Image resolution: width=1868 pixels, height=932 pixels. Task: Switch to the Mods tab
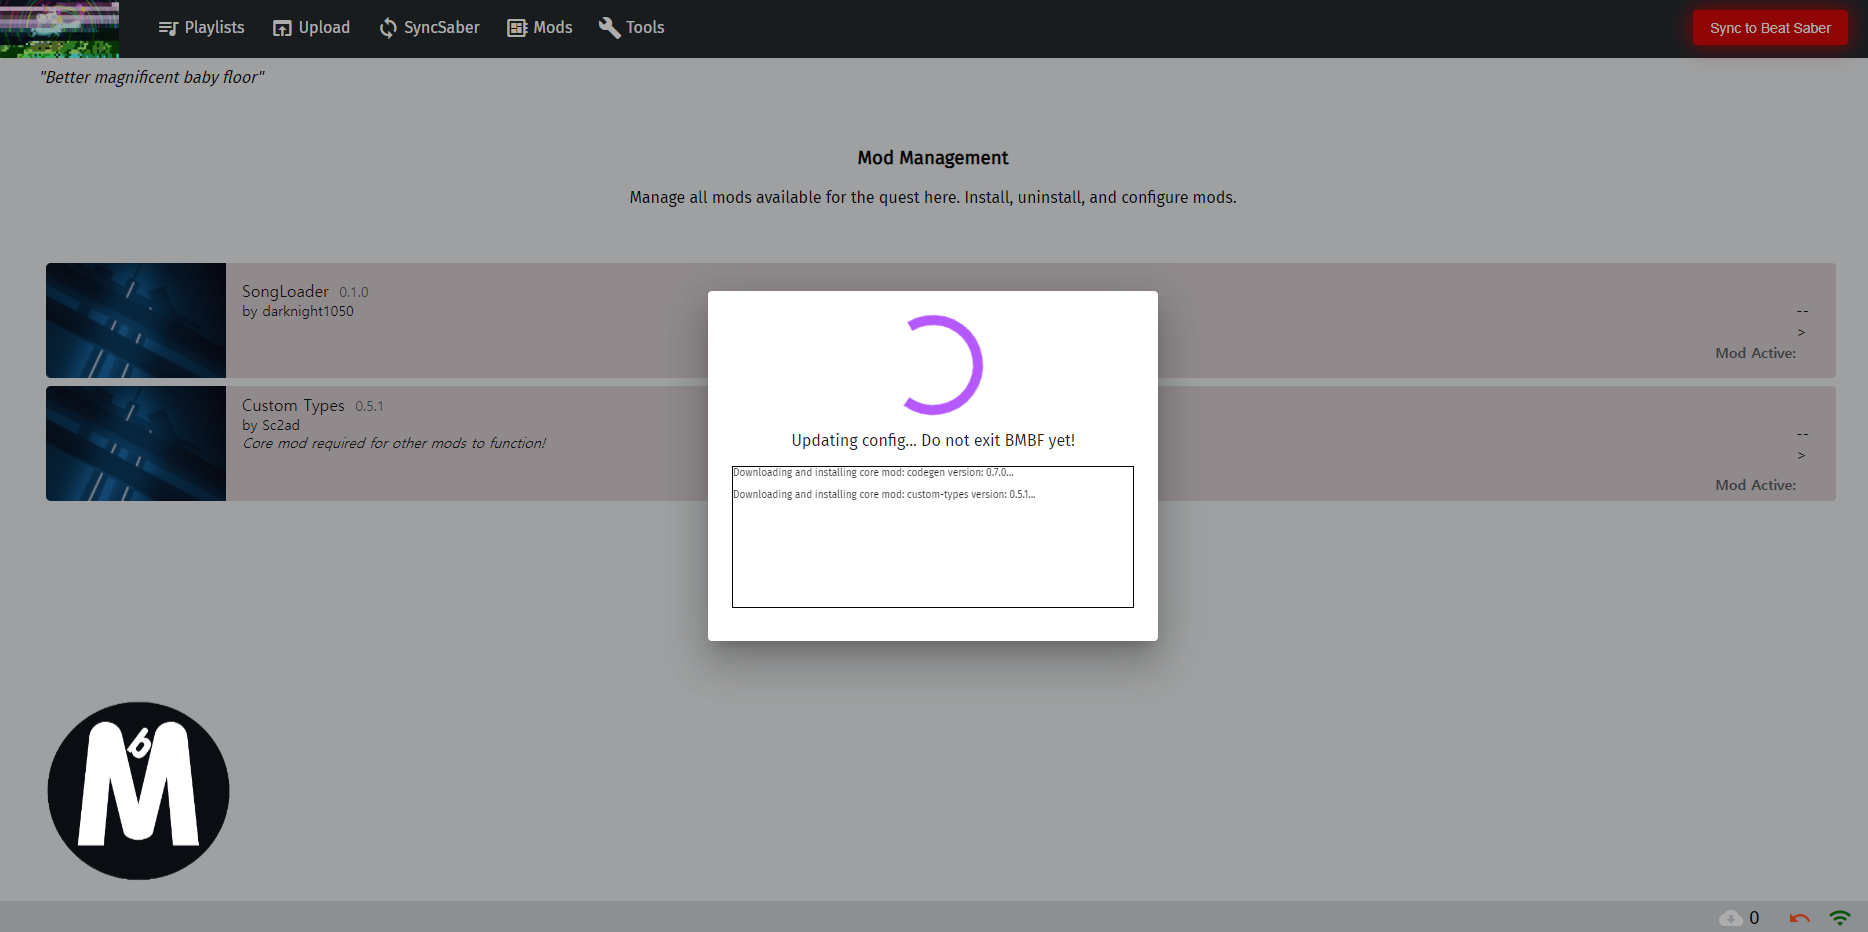tap(540, 28)
